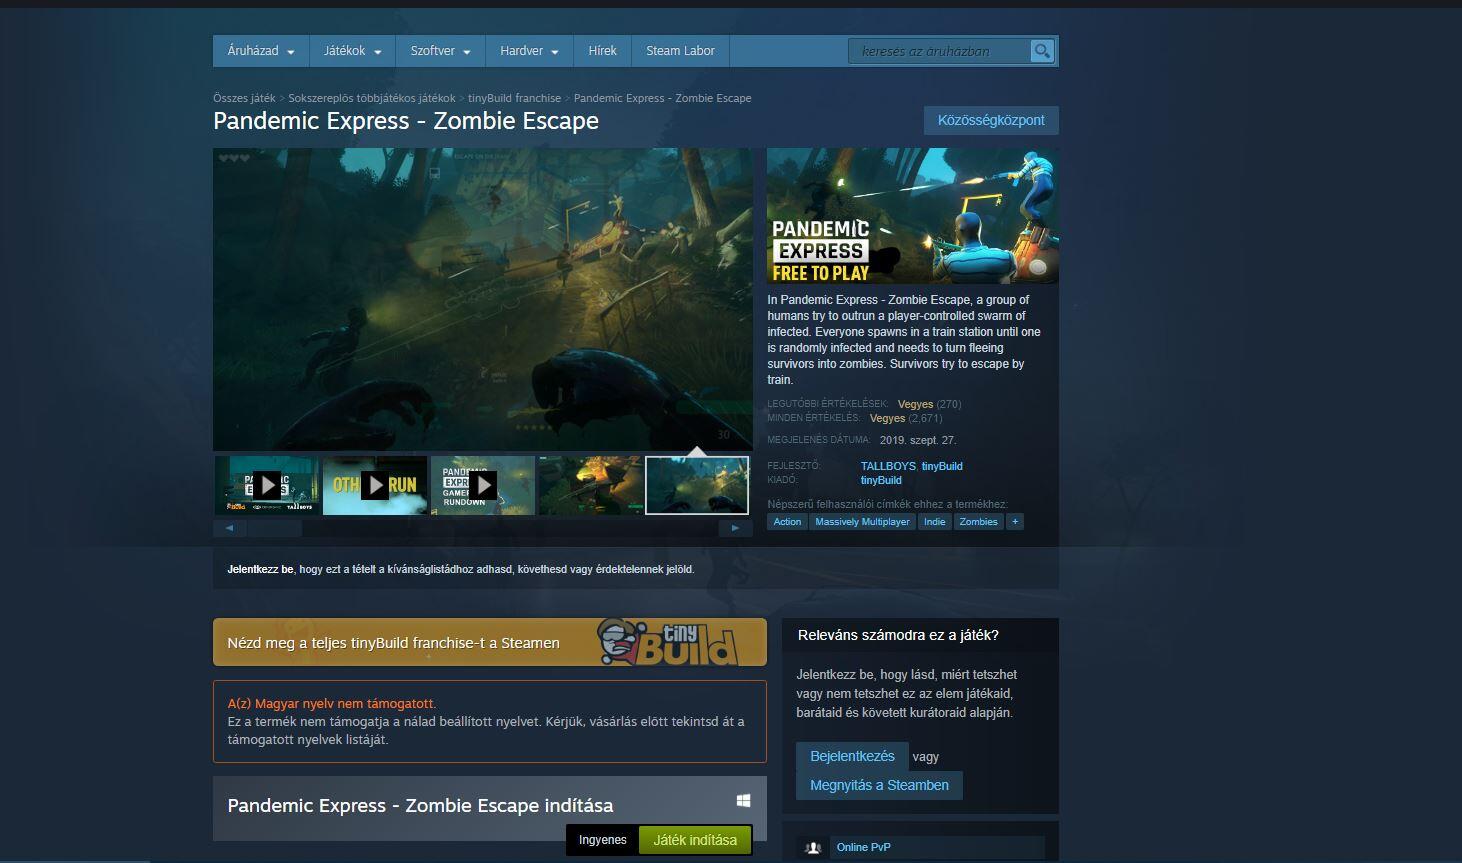Click the store search input field
1462x863 pixels.
click(x=938, y=51)
